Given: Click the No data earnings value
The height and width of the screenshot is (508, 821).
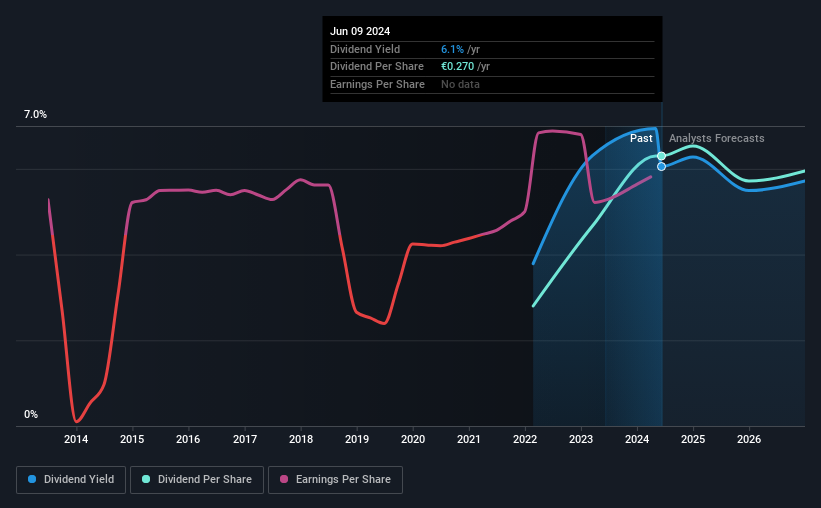Looking at the screenshot, I should [460, 84].
